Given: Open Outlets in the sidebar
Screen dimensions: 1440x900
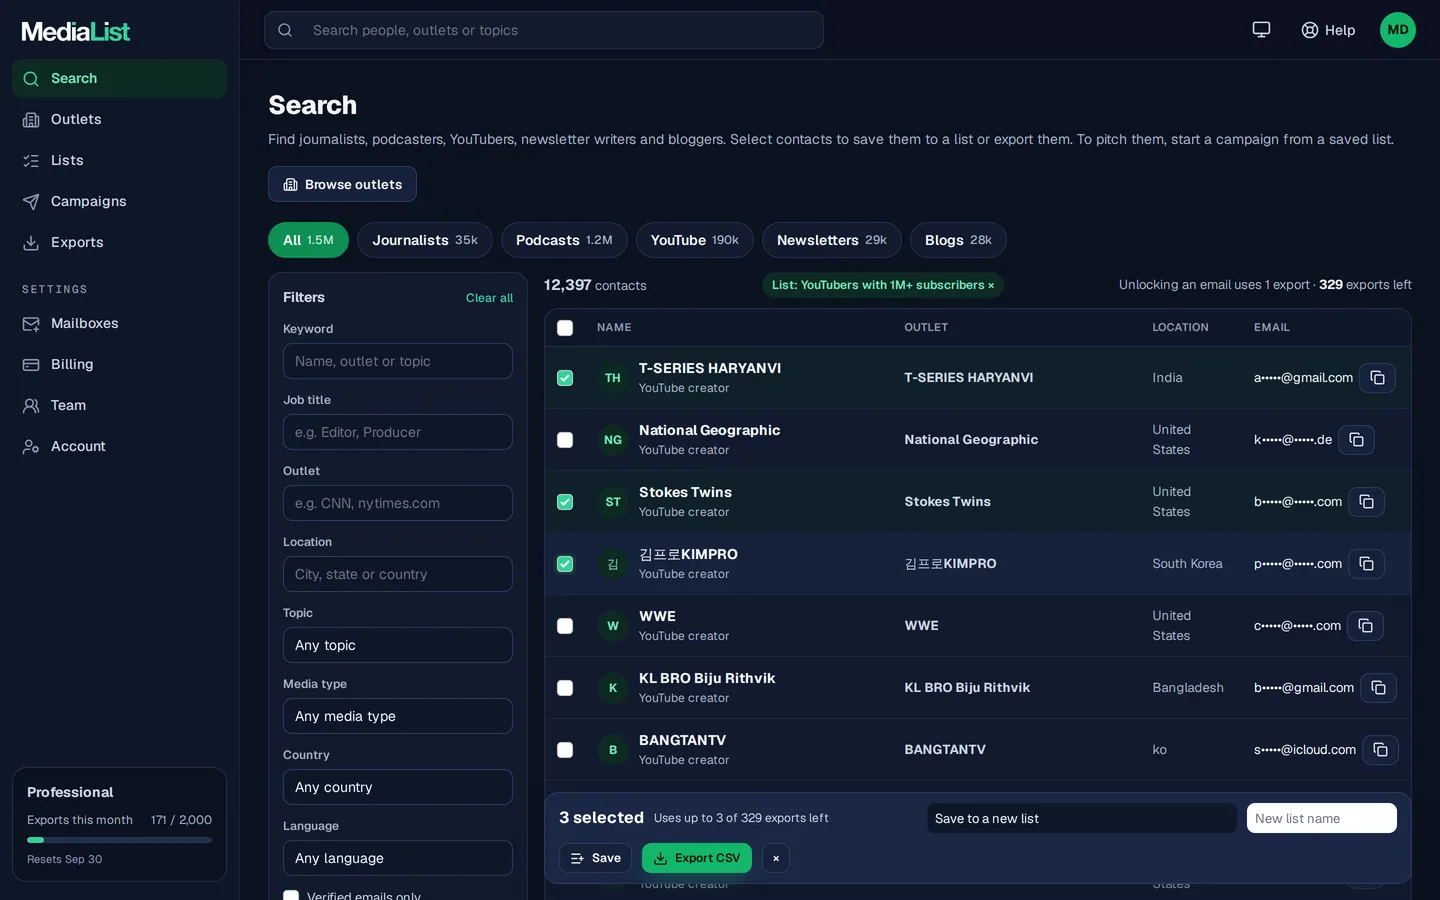Looking at the screenshot, I should point(119,119).
